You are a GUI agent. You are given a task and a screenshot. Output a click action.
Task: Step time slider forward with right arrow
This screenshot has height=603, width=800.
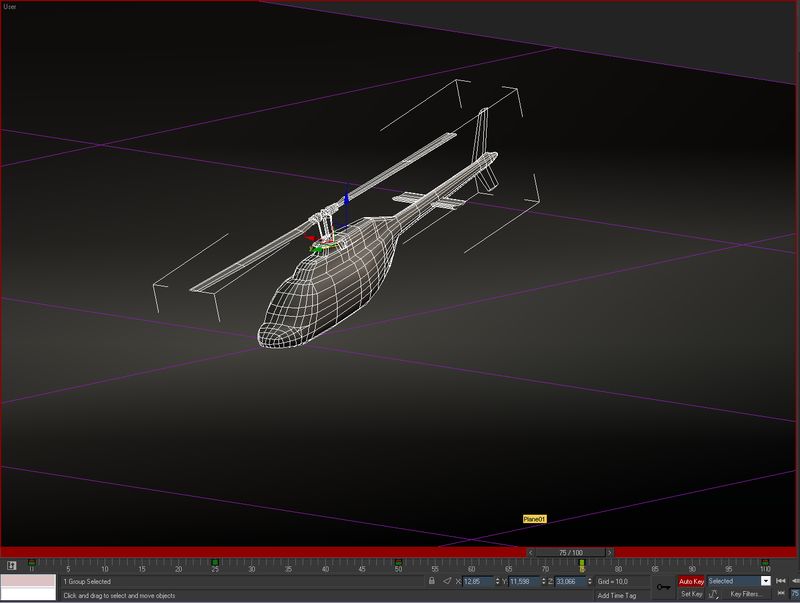pos(610,552)
